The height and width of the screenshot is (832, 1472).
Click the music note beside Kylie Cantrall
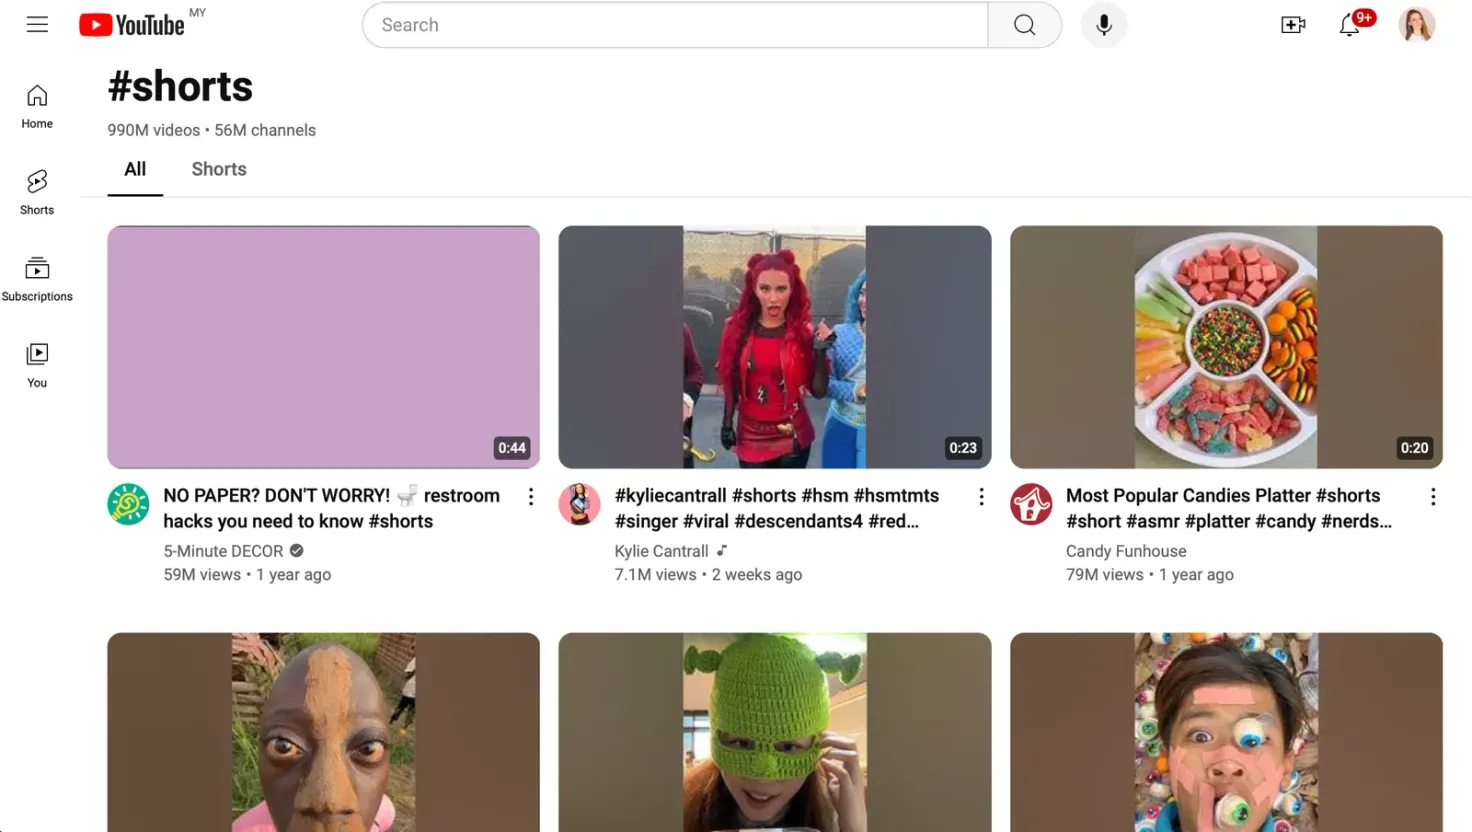click(722, 550)
